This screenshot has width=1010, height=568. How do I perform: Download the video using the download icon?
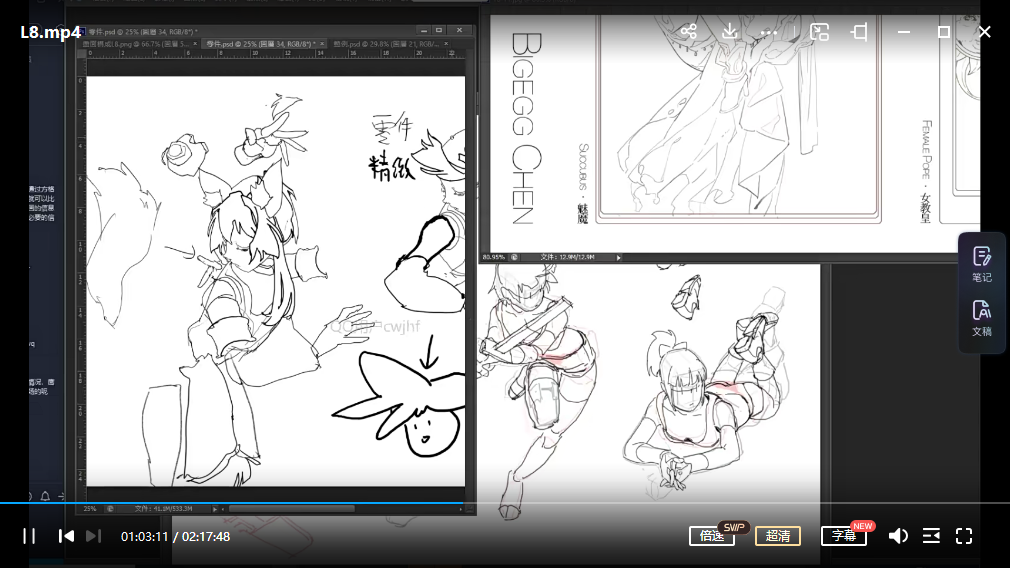(729, 31)
